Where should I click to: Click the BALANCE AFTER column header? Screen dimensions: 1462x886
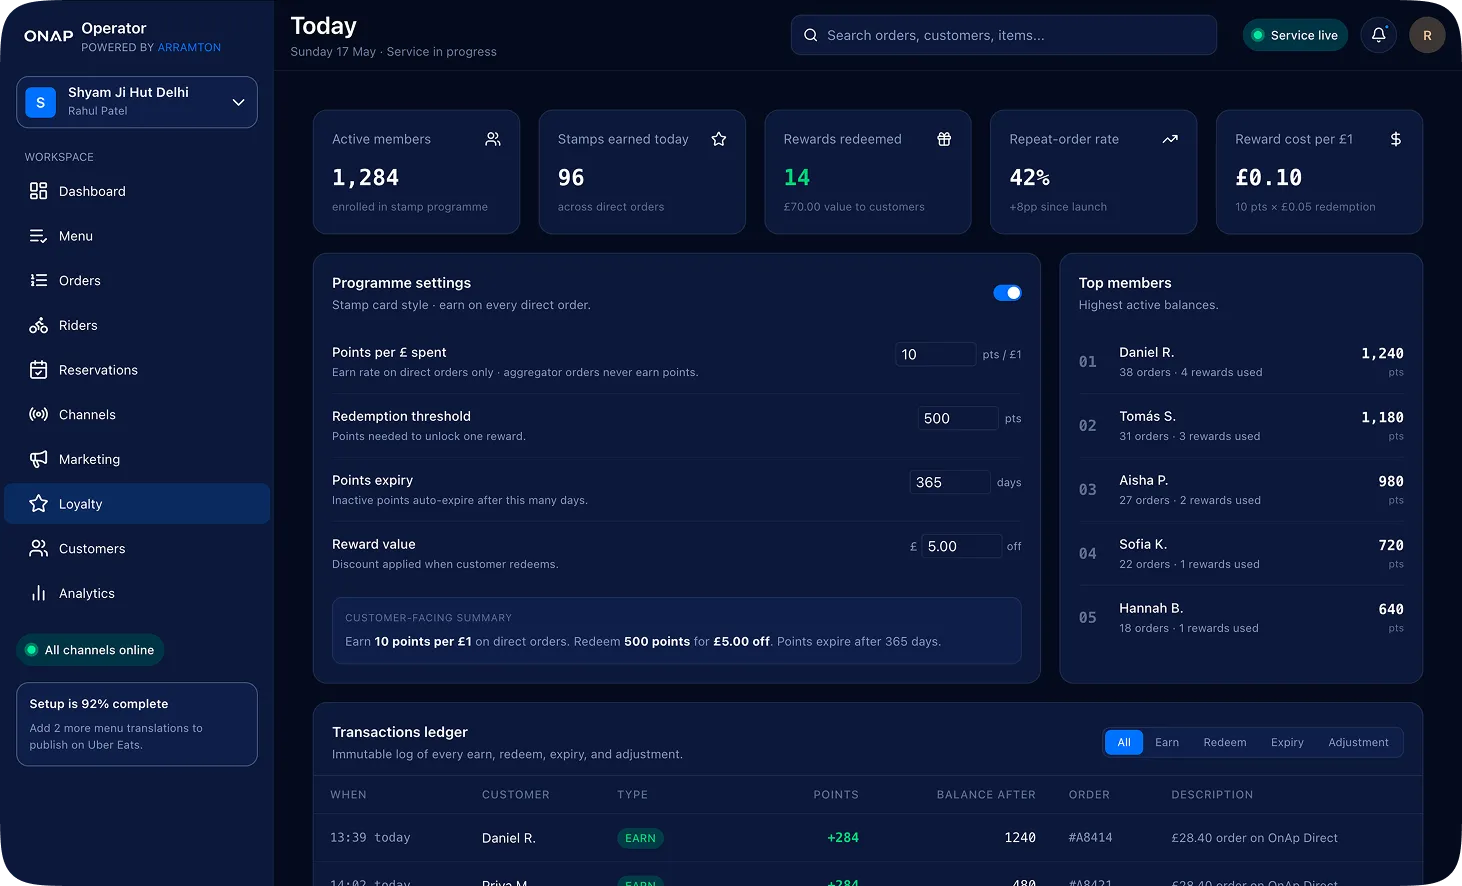(986, 795)
